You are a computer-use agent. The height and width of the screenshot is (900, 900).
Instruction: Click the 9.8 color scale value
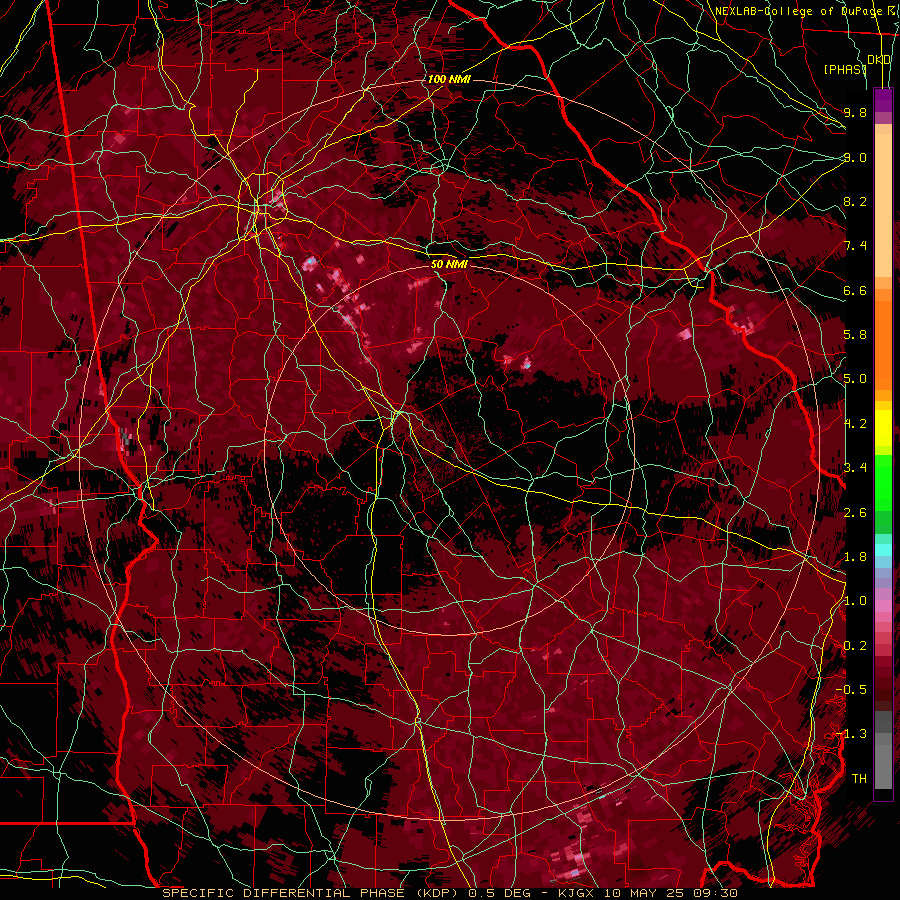click(x=855, y=112)
